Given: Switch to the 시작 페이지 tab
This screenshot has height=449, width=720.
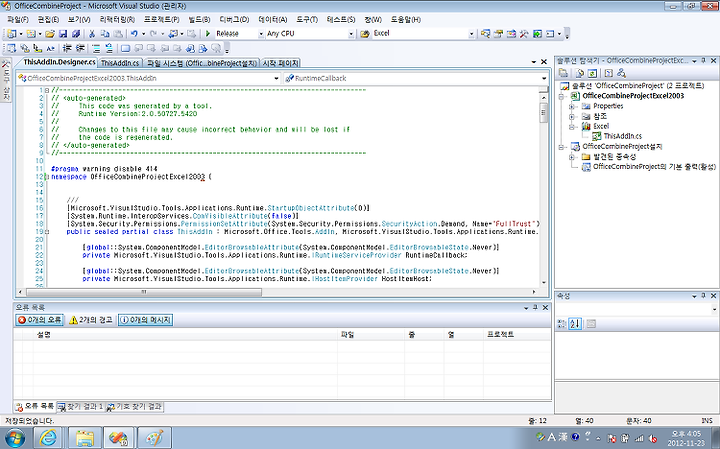Looking at the screenshot, I should click(x=280, y=63).
